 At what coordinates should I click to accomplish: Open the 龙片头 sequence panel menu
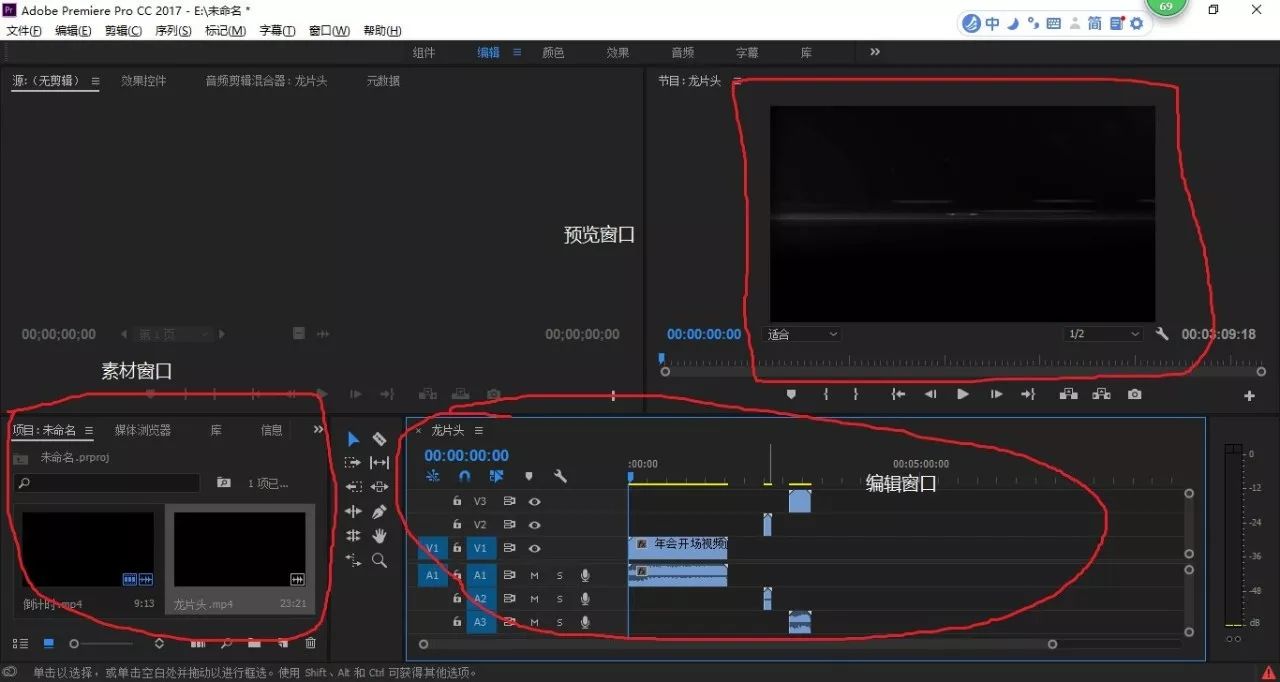click(478, 430)
